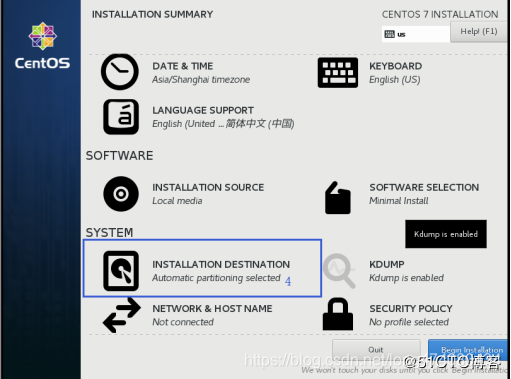
Task: Open the DATE & TIME settings label
Action: [x=183, y=66]
